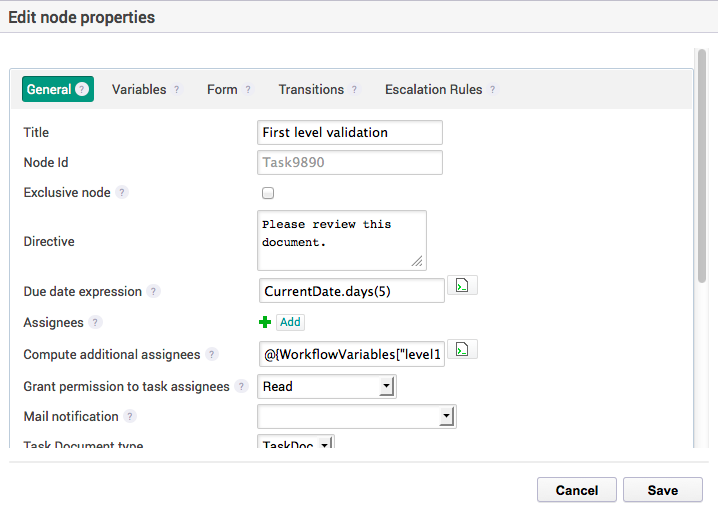Click help icon on General tab
The height and width of the screenshot is (514, 718).
click(x=82, y=89)
